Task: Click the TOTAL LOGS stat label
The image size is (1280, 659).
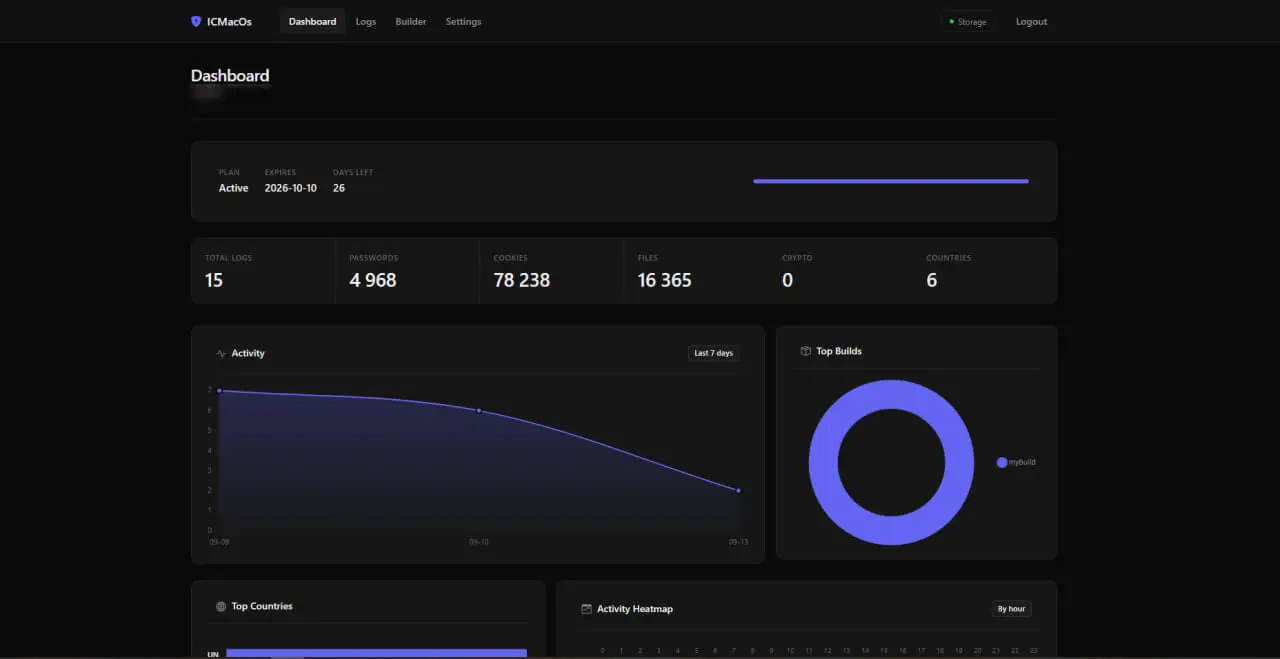Action: pos(229,258)
